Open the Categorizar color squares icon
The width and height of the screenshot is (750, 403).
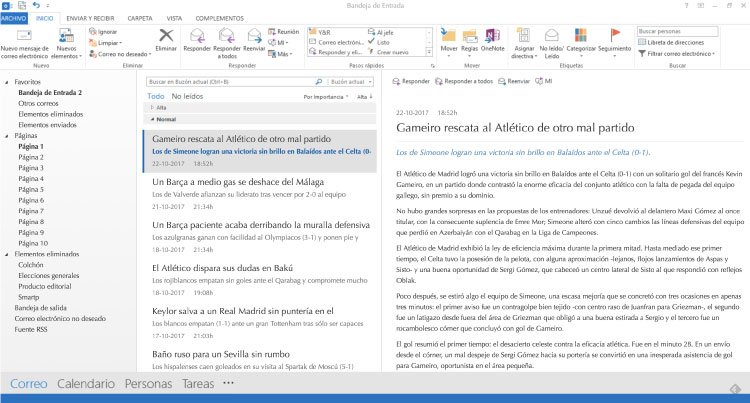pos(581,35)
